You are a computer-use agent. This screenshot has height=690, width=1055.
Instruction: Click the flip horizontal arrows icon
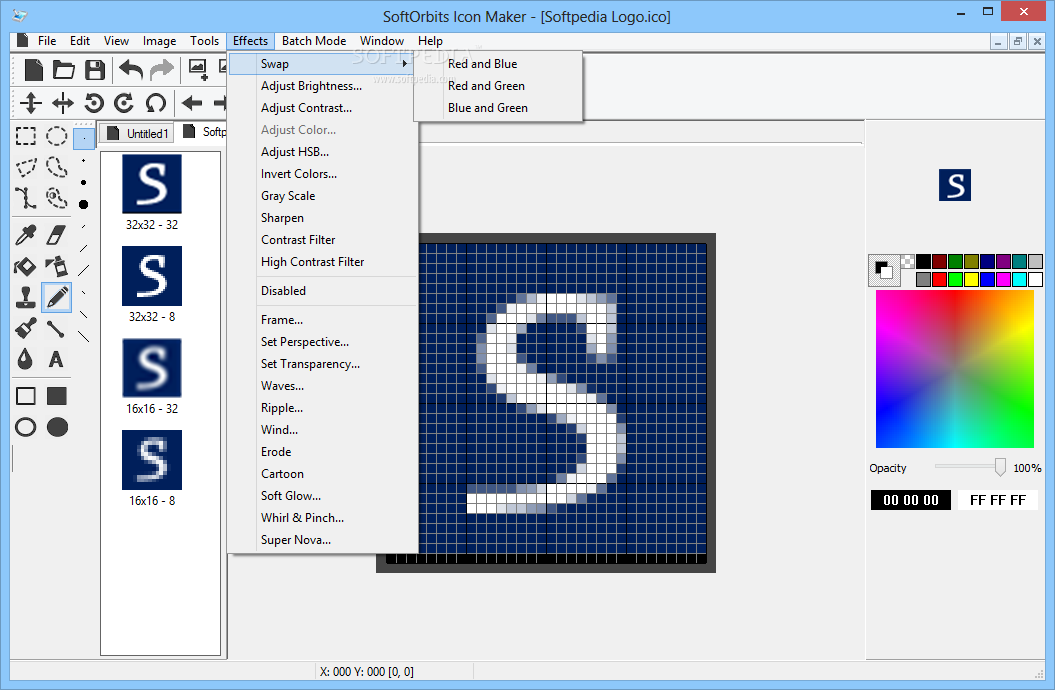63,103
